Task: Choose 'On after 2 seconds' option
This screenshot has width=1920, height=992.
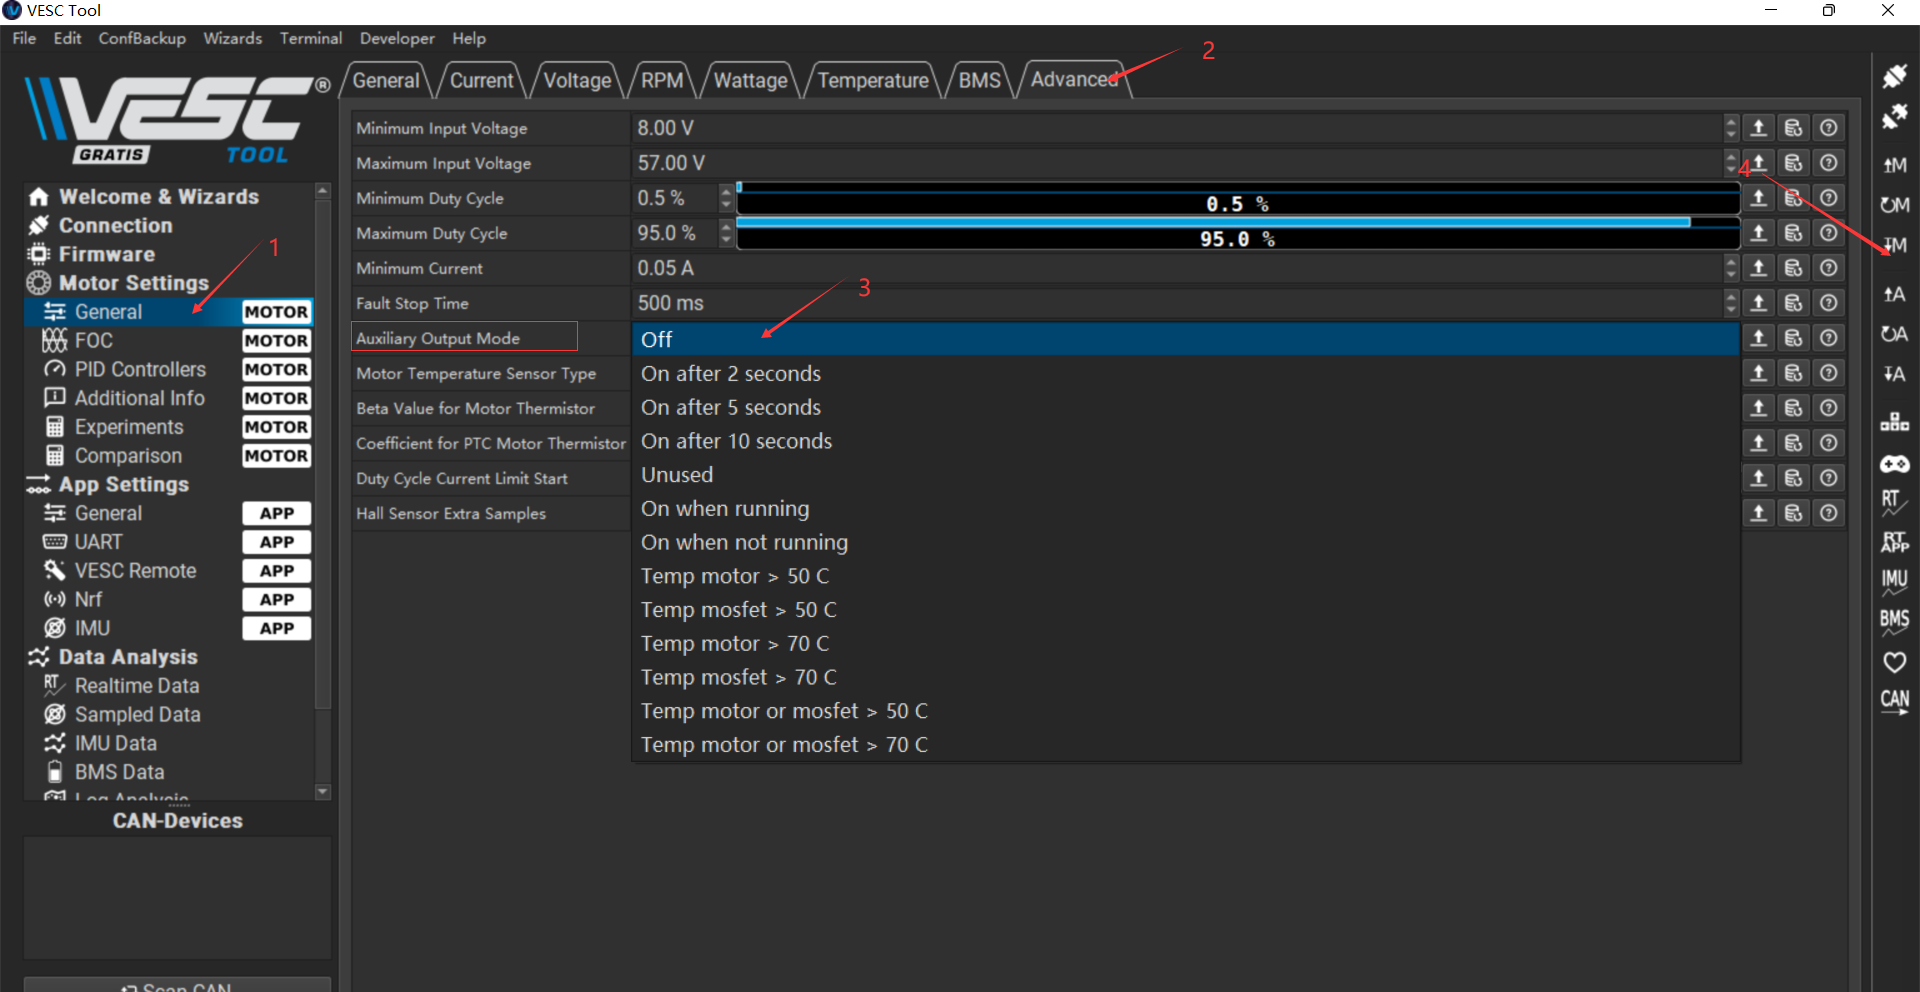Action: (x=1186, y=374)
